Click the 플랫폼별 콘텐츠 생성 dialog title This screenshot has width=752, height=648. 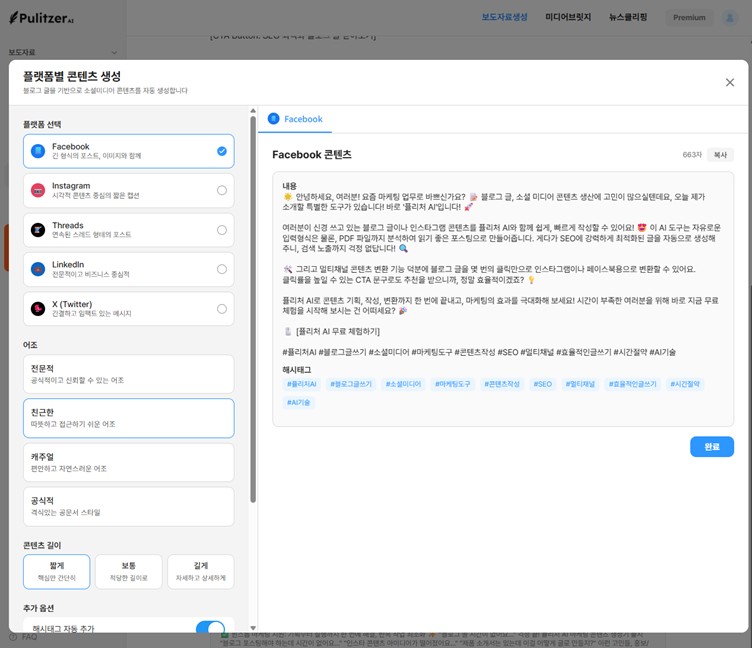(72, 76)
